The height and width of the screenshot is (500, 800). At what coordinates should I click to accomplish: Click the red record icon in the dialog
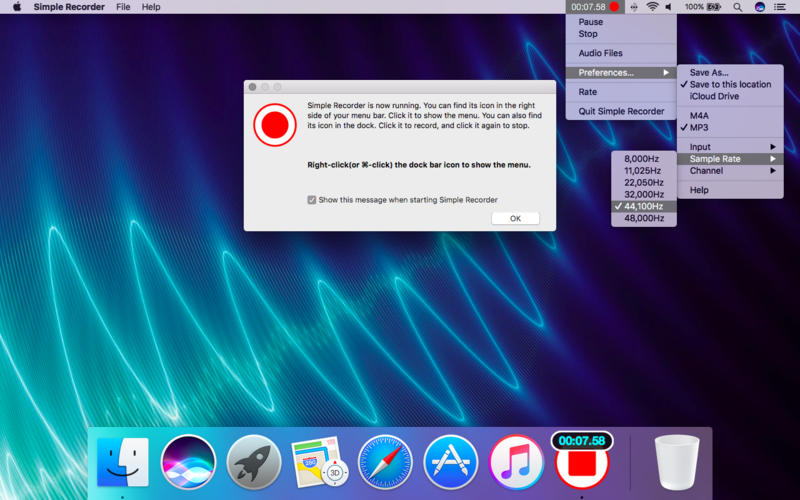tap(275, 125)
